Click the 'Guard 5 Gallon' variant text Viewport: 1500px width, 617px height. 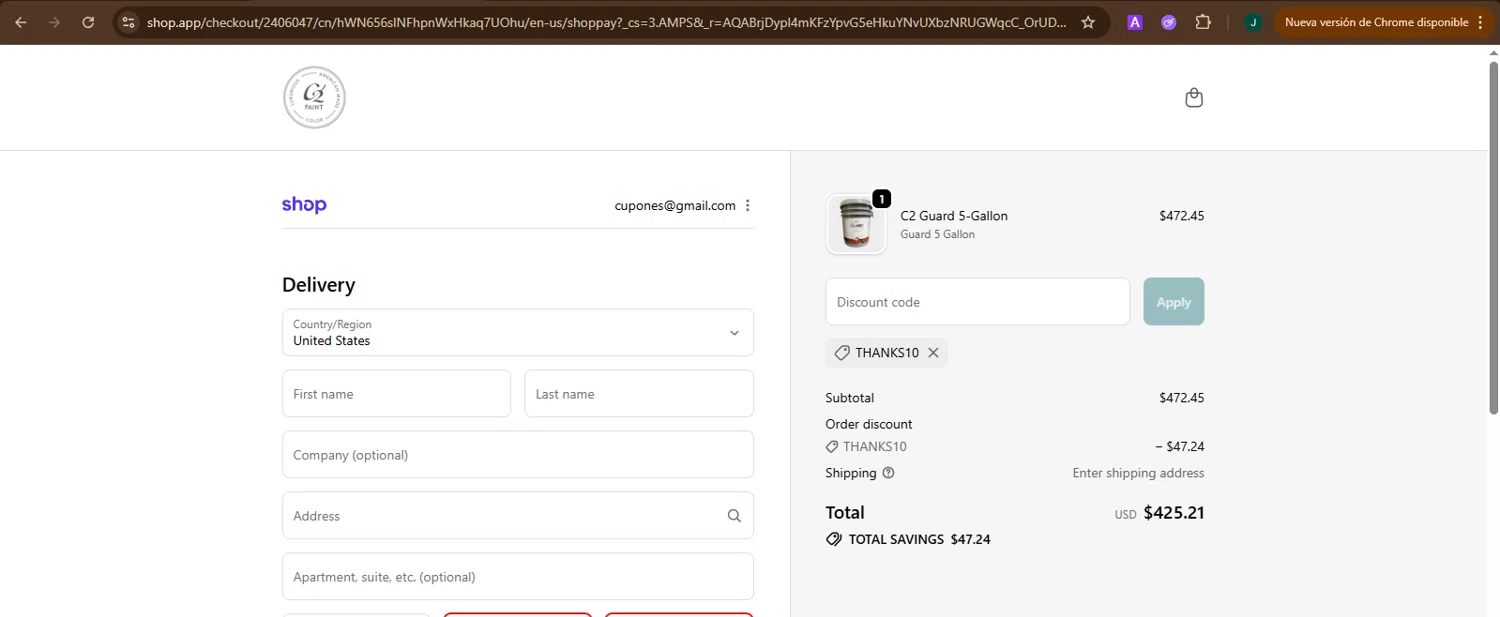click(x=937, y=235)
